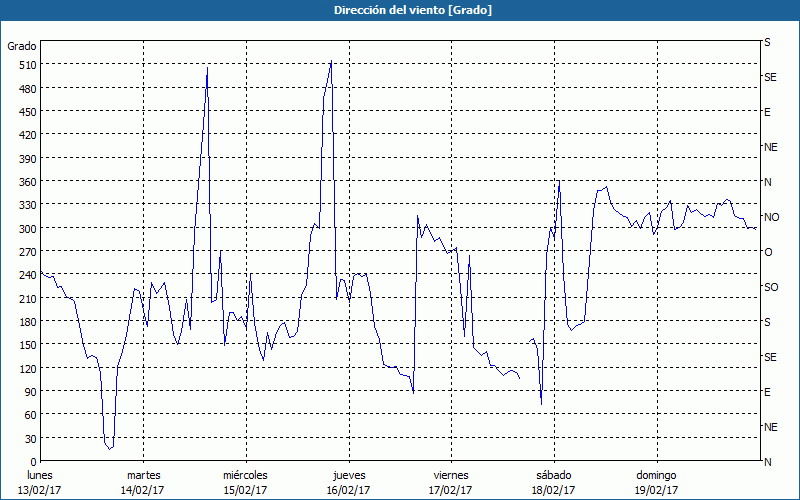Click the highest peak of the blue line
Image resolution: width=800 pixels, height=500 pixels.
point(331,61)
